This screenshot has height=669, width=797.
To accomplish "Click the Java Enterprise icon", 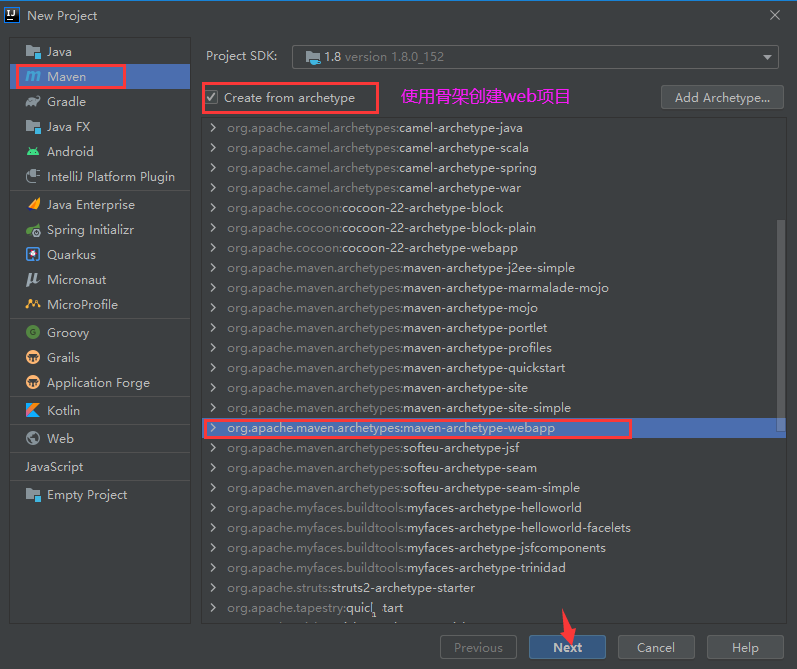I will click(33, 204).
